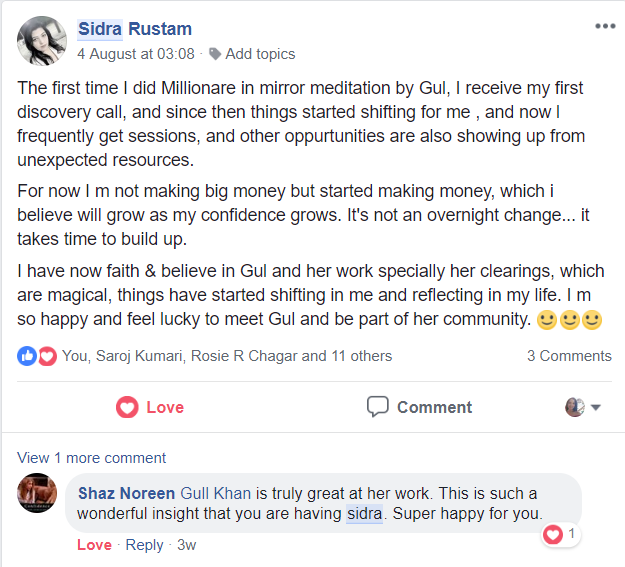Toggle the Love reaction on the post

pyautogui.click(x=150, y=407)
